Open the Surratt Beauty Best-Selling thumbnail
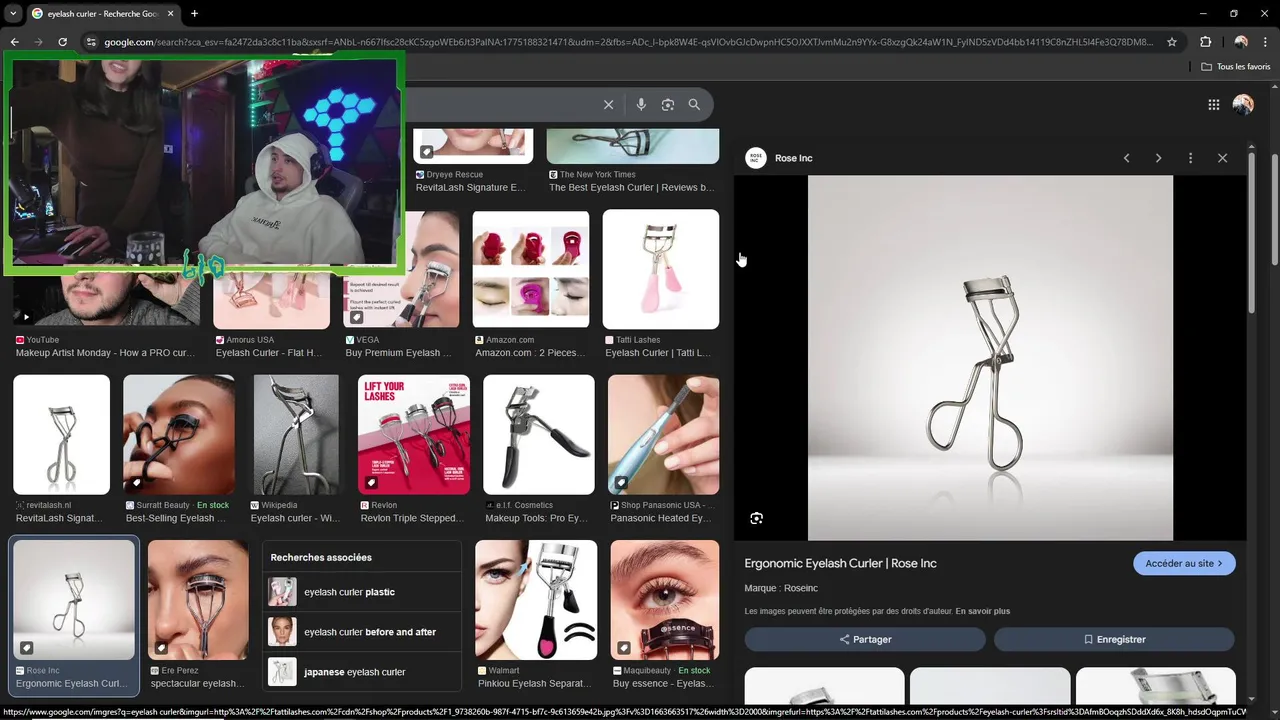1280x720 pixels. tap(179, 435)
